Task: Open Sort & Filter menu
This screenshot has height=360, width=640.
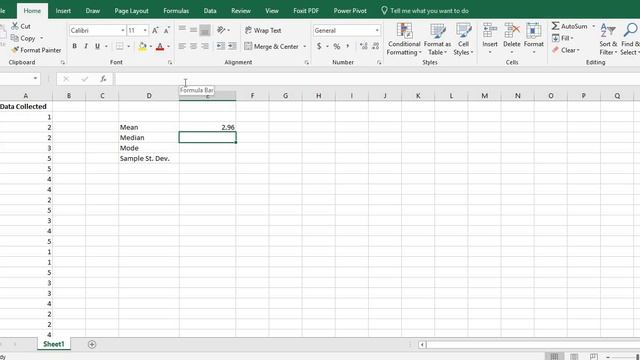Action: tap(608, 39)
